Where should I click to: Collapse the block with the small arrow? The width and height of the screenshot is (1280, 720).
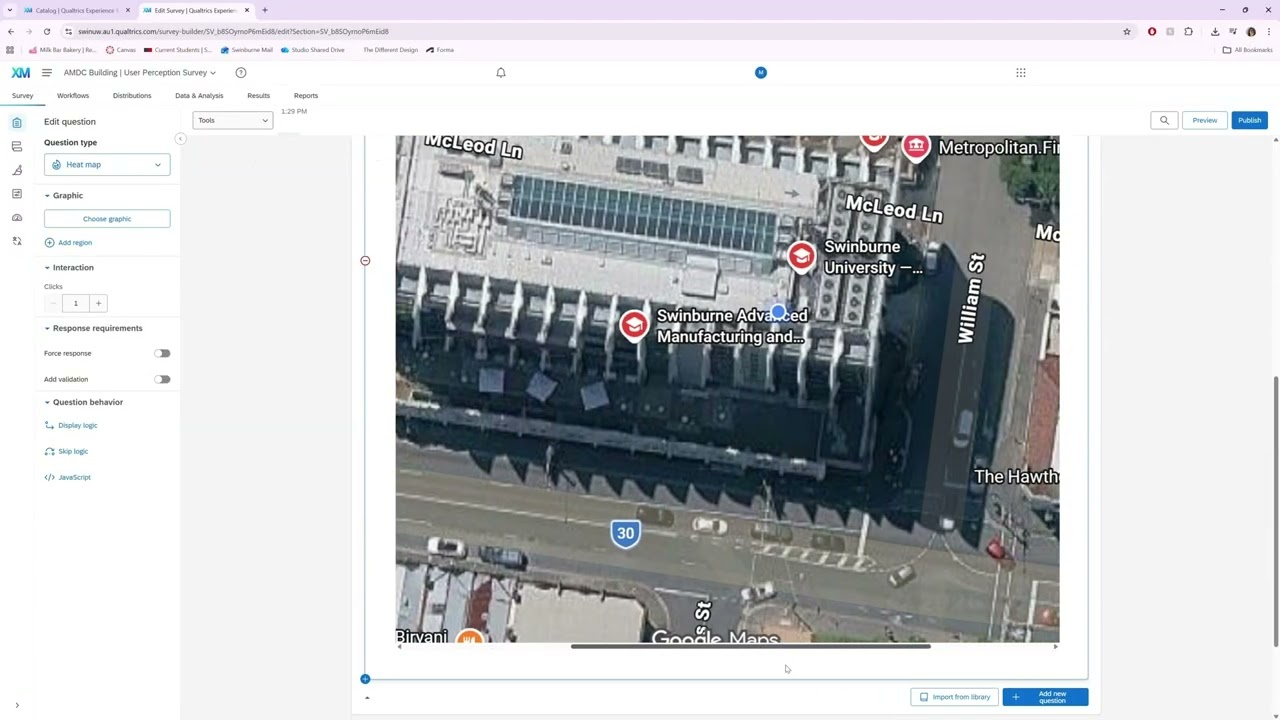[x=367, y=698]
